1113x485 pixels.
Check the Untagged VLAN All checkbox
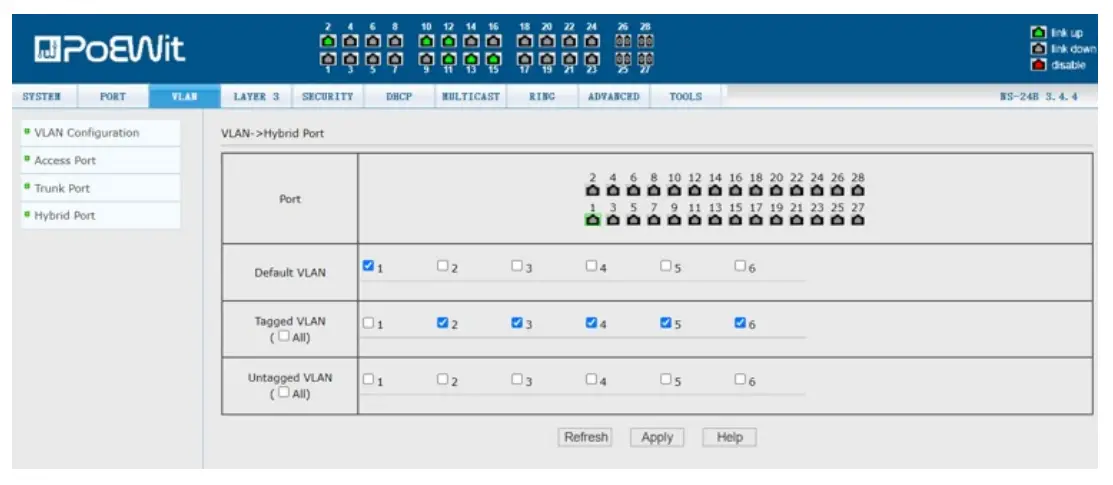[284, 393]
